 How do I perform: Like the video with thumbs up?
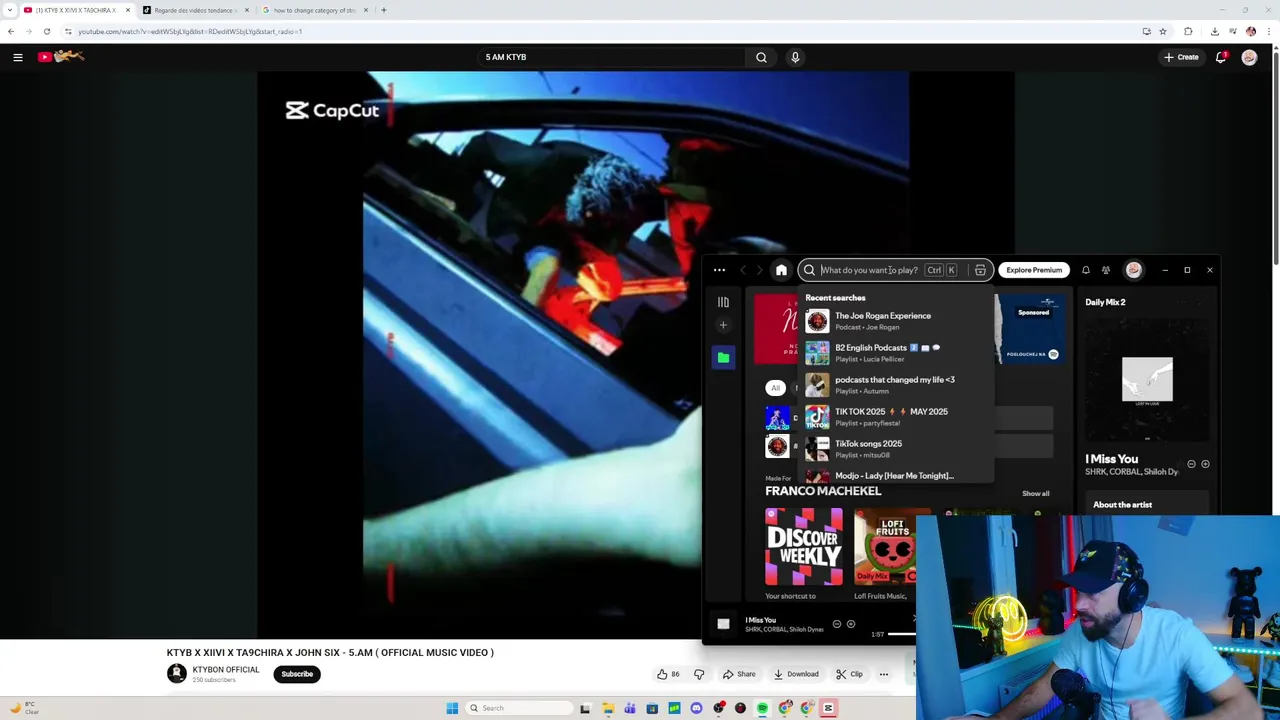pos(668,674)
